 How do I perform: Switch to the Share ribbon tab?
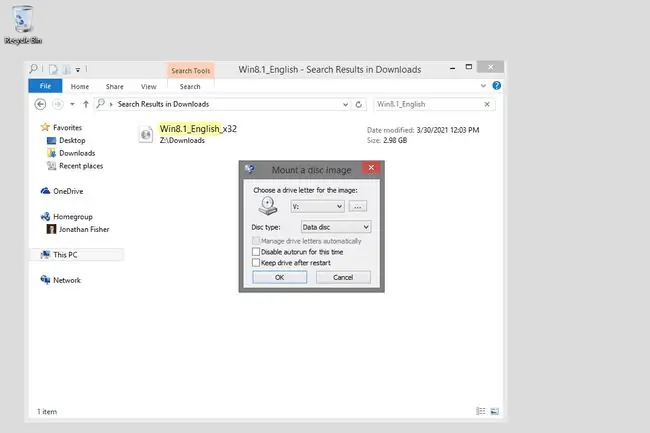114,87
